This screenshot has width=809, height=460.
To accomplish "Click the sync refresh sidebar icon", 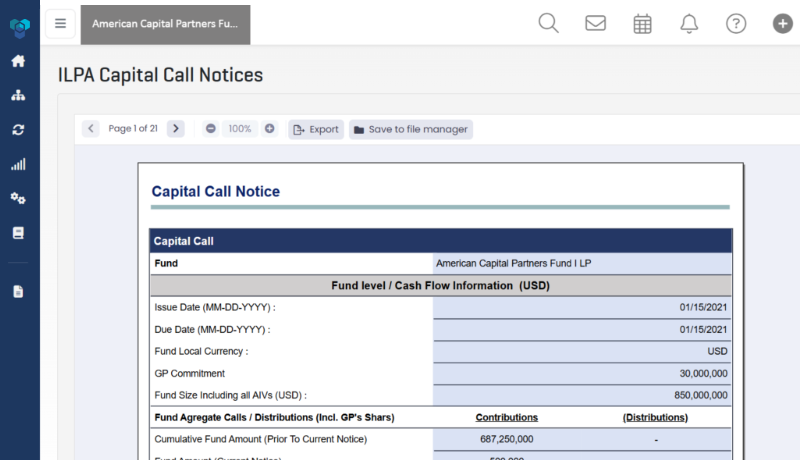I will coord(18,130).
